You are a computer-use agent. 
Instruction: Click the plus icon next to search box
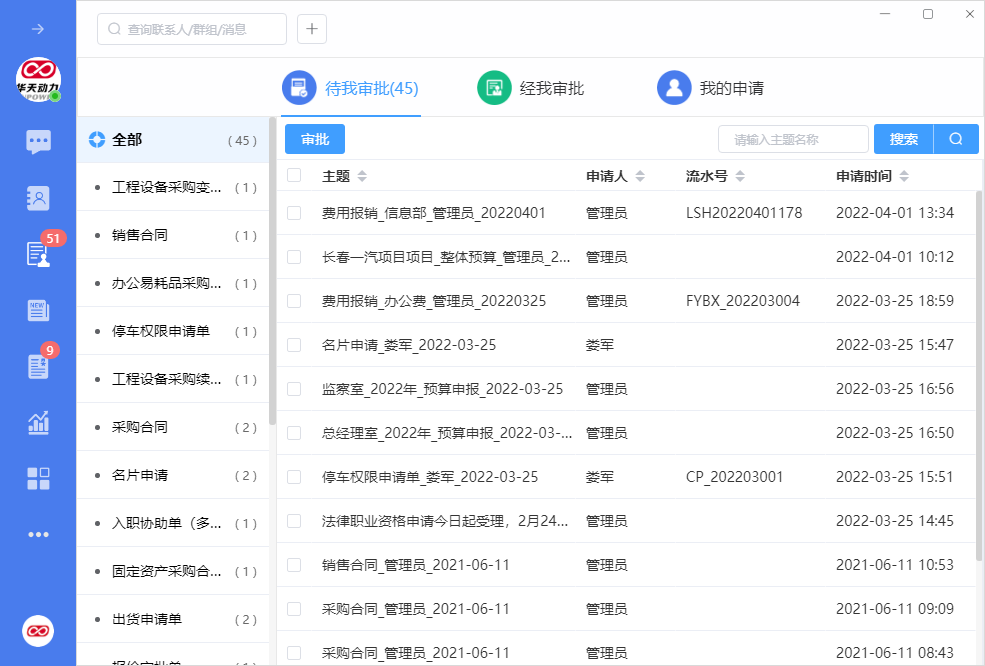(x=311, y=29)
